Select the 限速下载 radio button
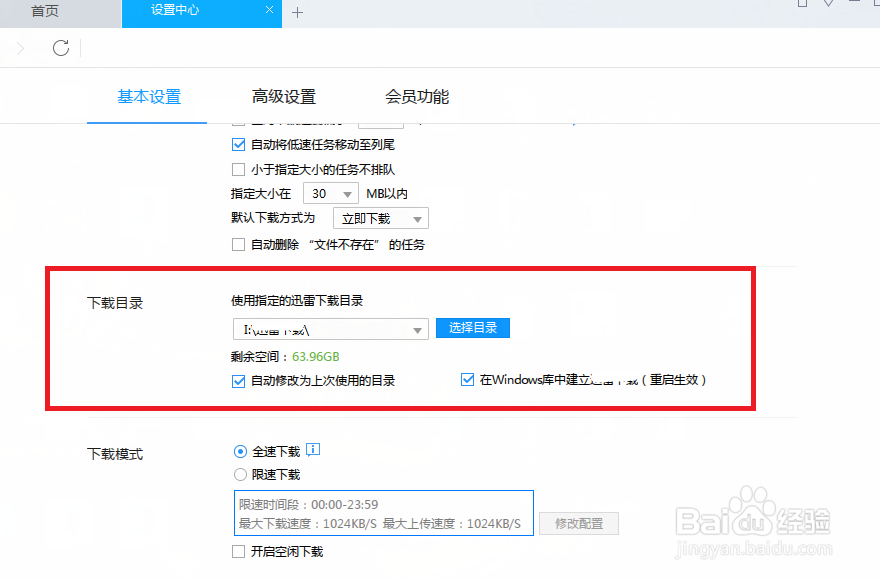This screenshot has width=880, height=580. click(239, 473)
